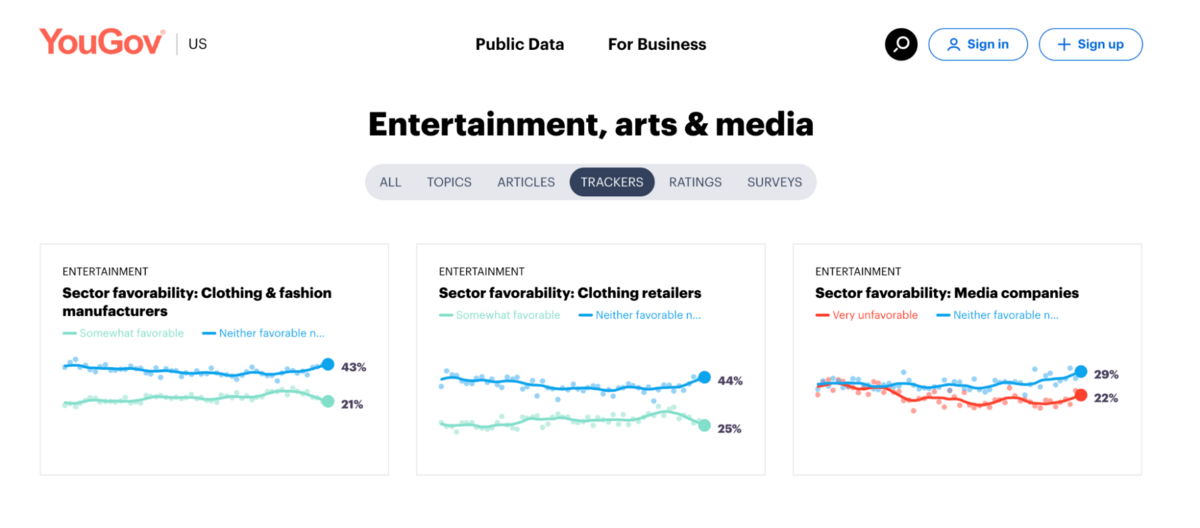Click the black search magnifier icon
This screenshot has height=528, width=1200.
[x=901, y=44]
